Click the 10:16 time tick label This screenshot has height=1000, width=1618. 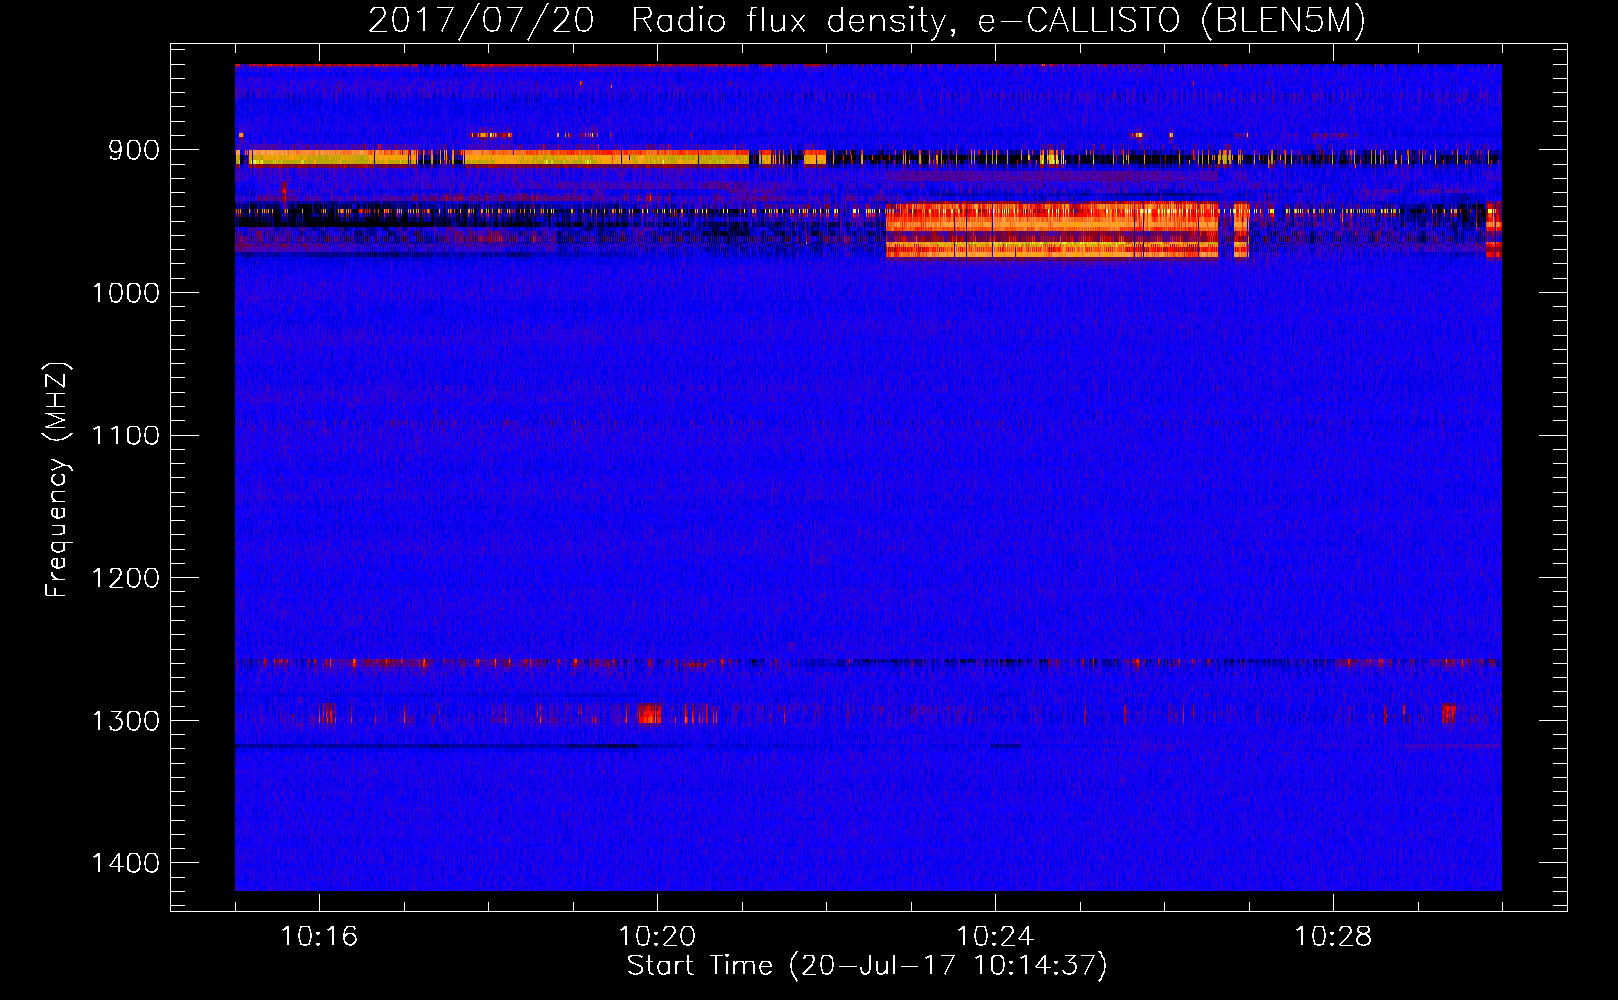(x=319, y=937)
